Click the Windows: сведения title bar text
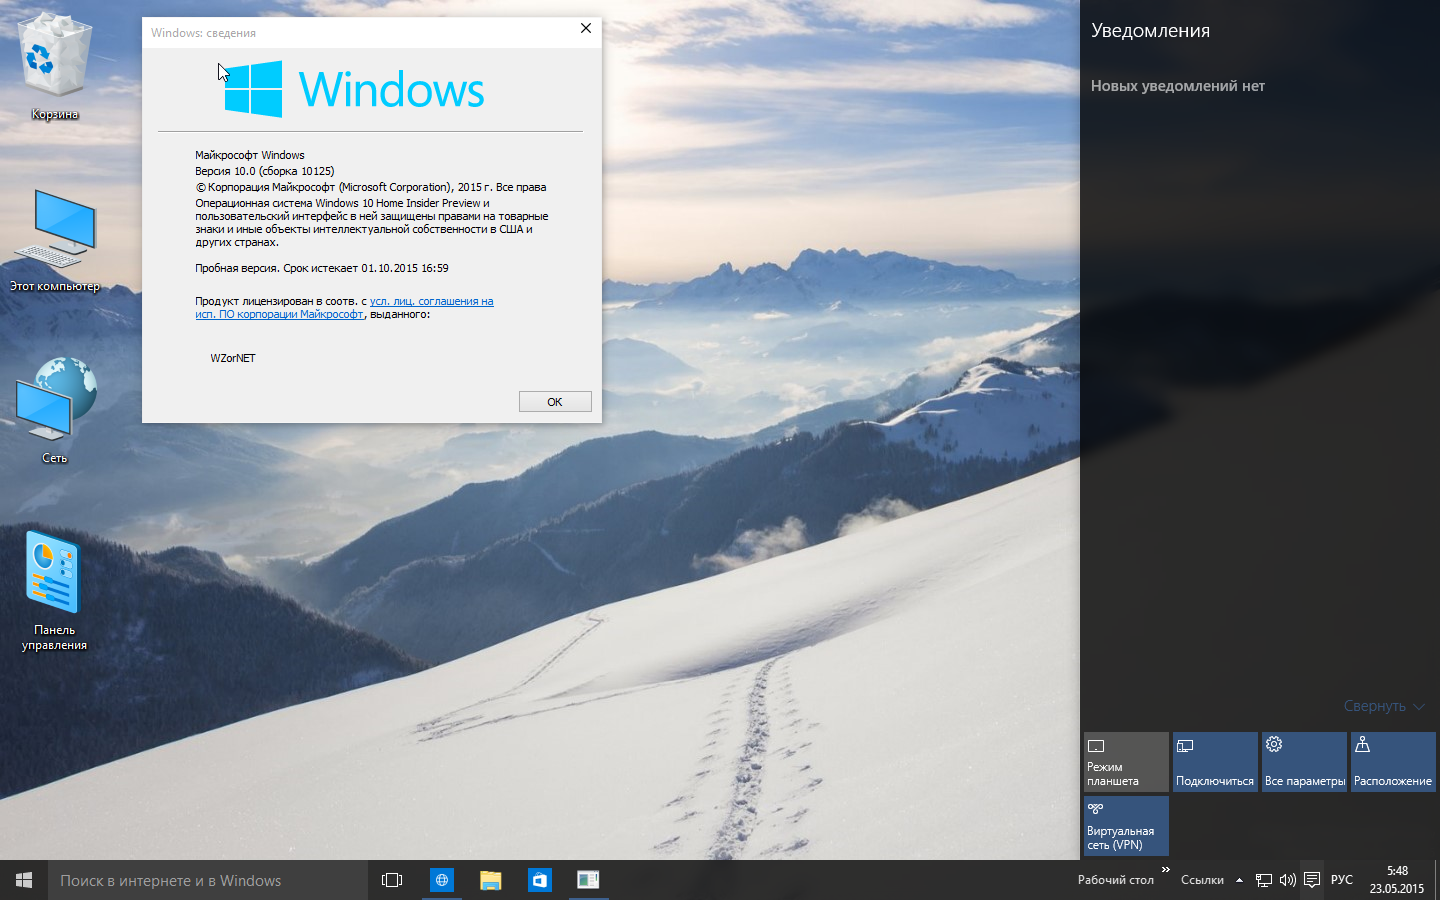 click(203, 33)
